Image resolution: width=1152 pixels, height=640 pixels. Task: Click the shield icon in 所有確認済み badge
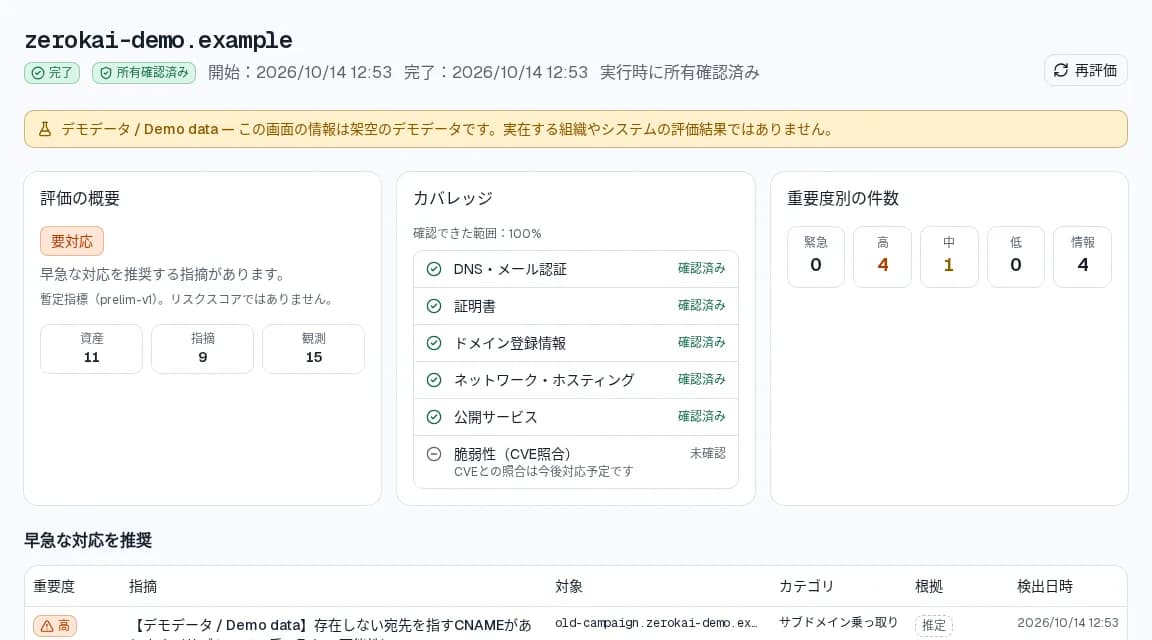click(x=106, y=73)
